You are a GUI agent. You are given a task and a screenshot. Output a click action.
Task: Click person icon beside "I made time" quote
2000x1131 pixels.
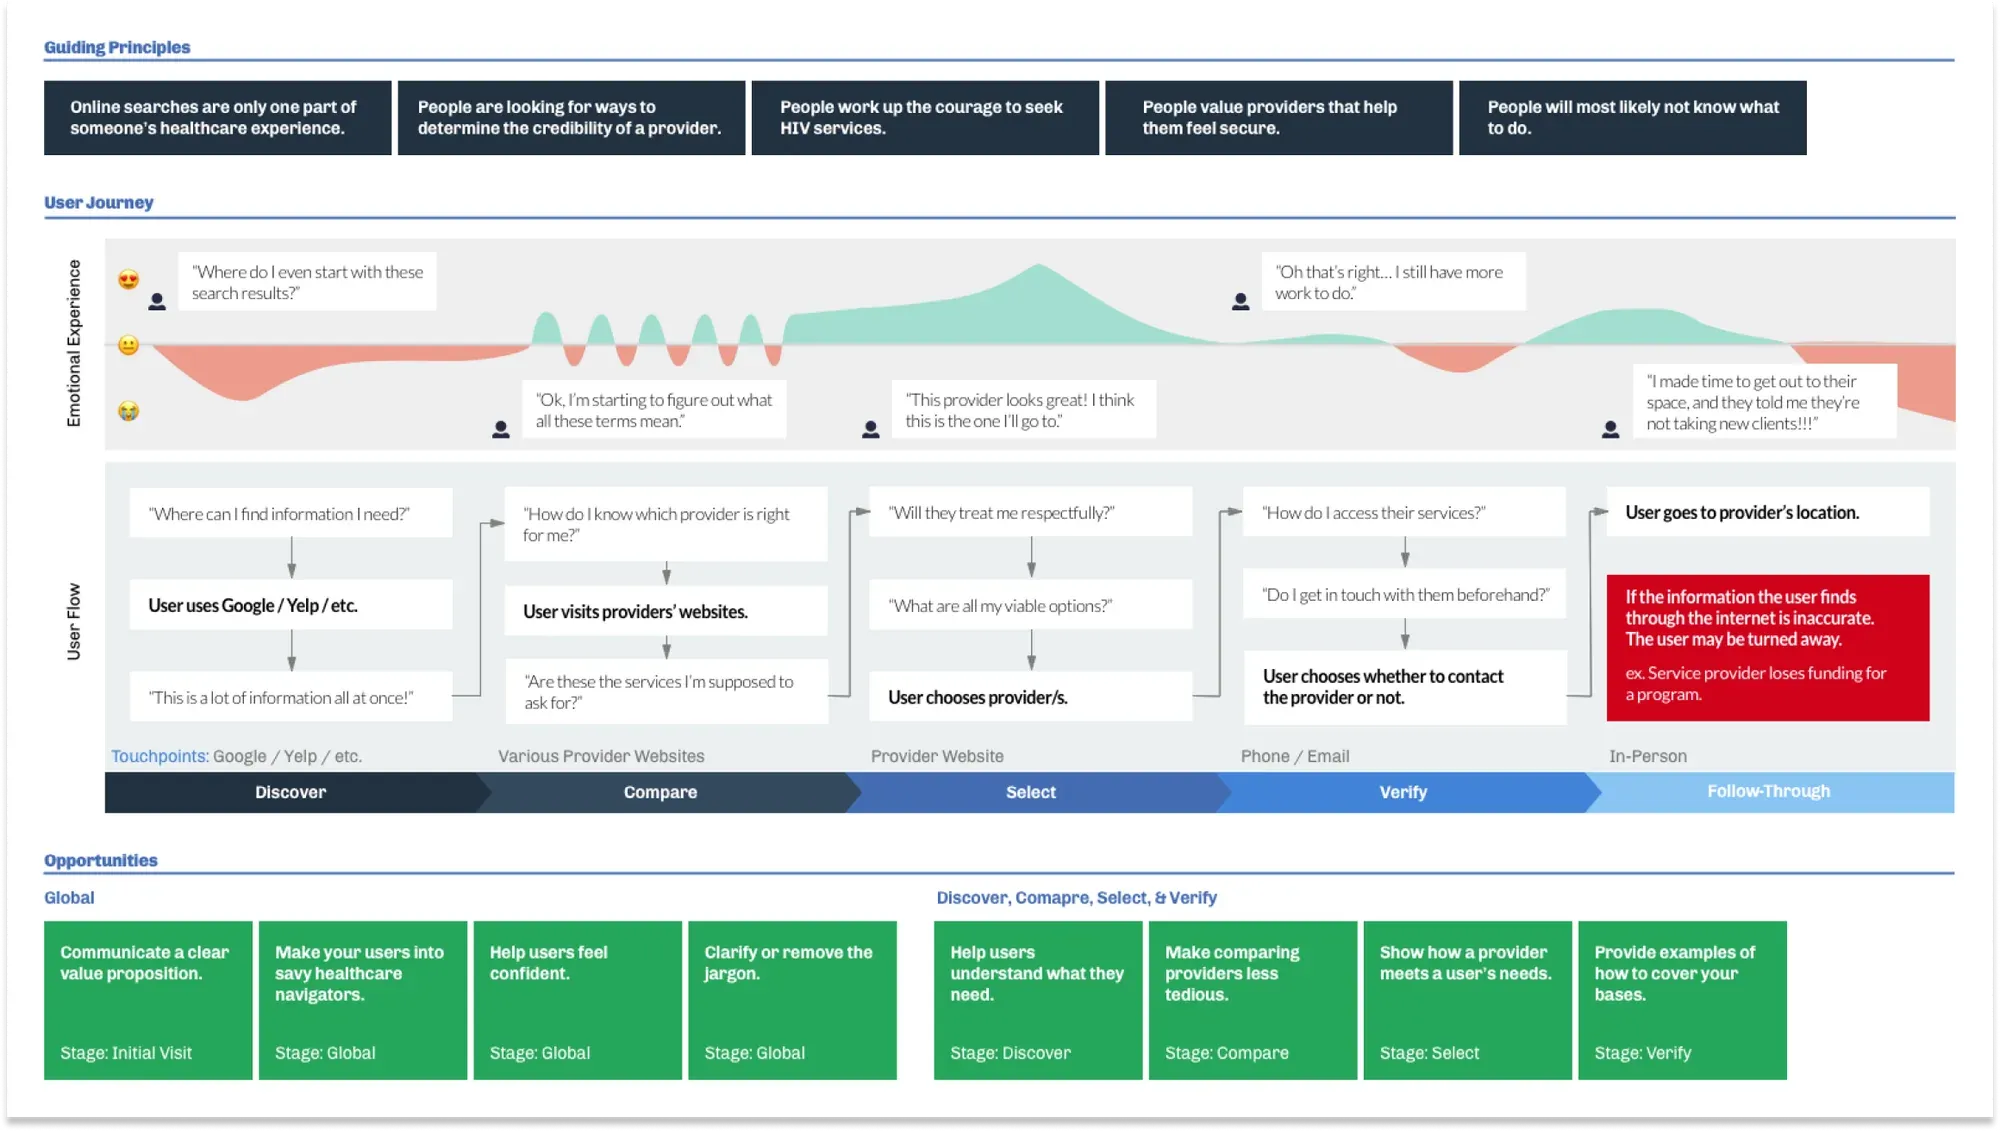[x=1611, y=429]
